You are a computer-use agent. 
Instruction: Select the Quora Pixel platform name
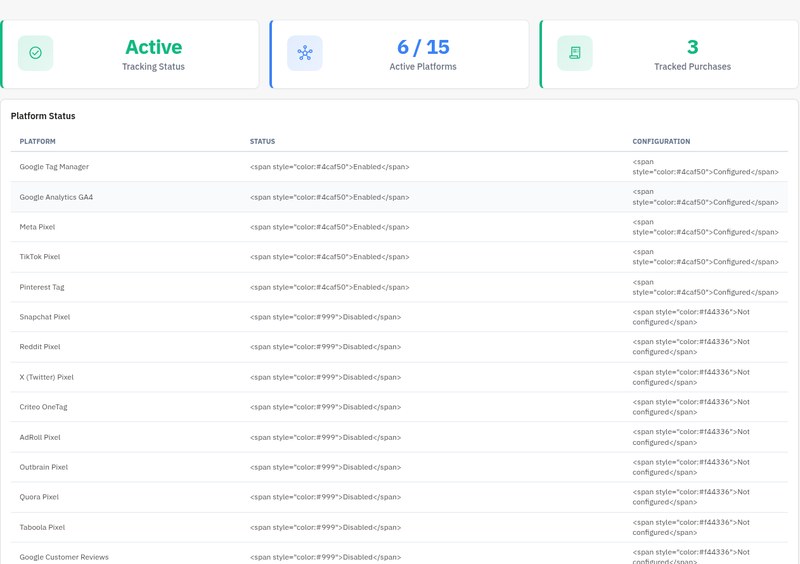[39, 497]
